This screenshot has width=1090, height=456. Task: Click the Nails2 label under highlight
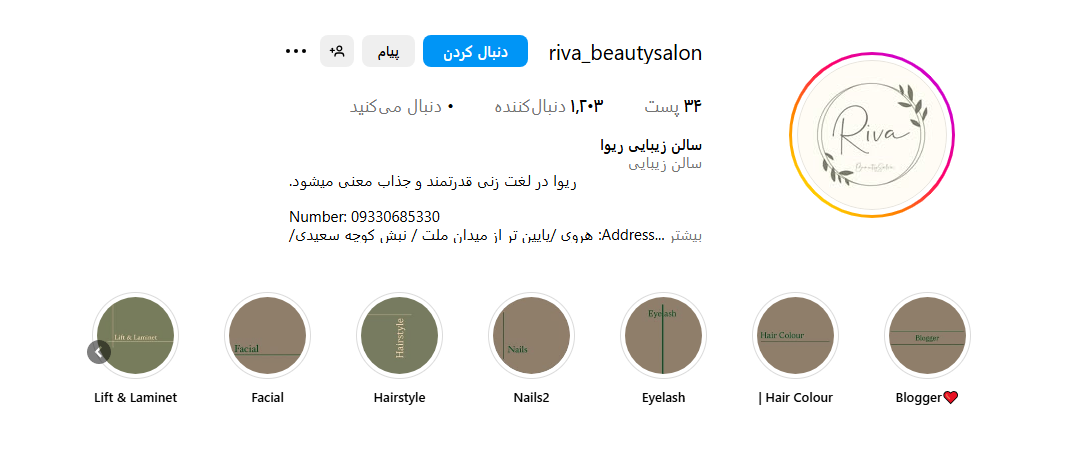point(532,398)
